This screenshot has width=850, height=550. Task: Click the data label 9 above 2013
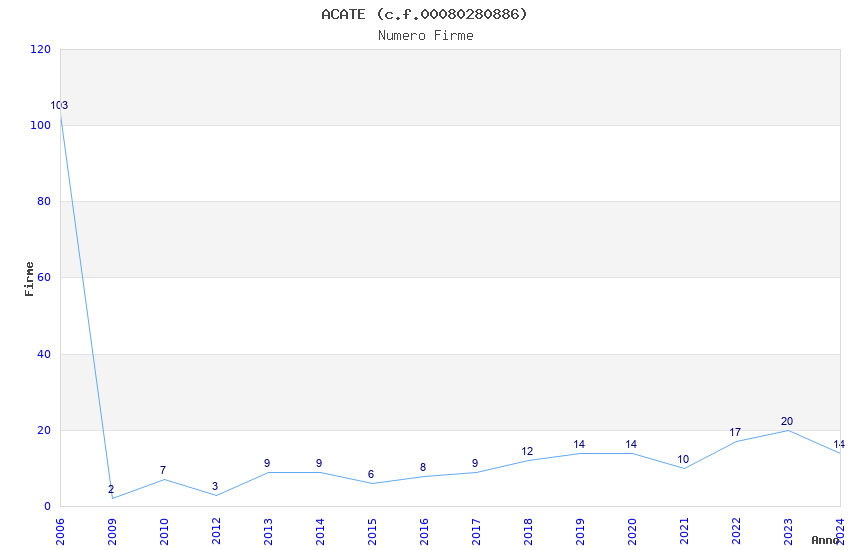pos(267,463)
